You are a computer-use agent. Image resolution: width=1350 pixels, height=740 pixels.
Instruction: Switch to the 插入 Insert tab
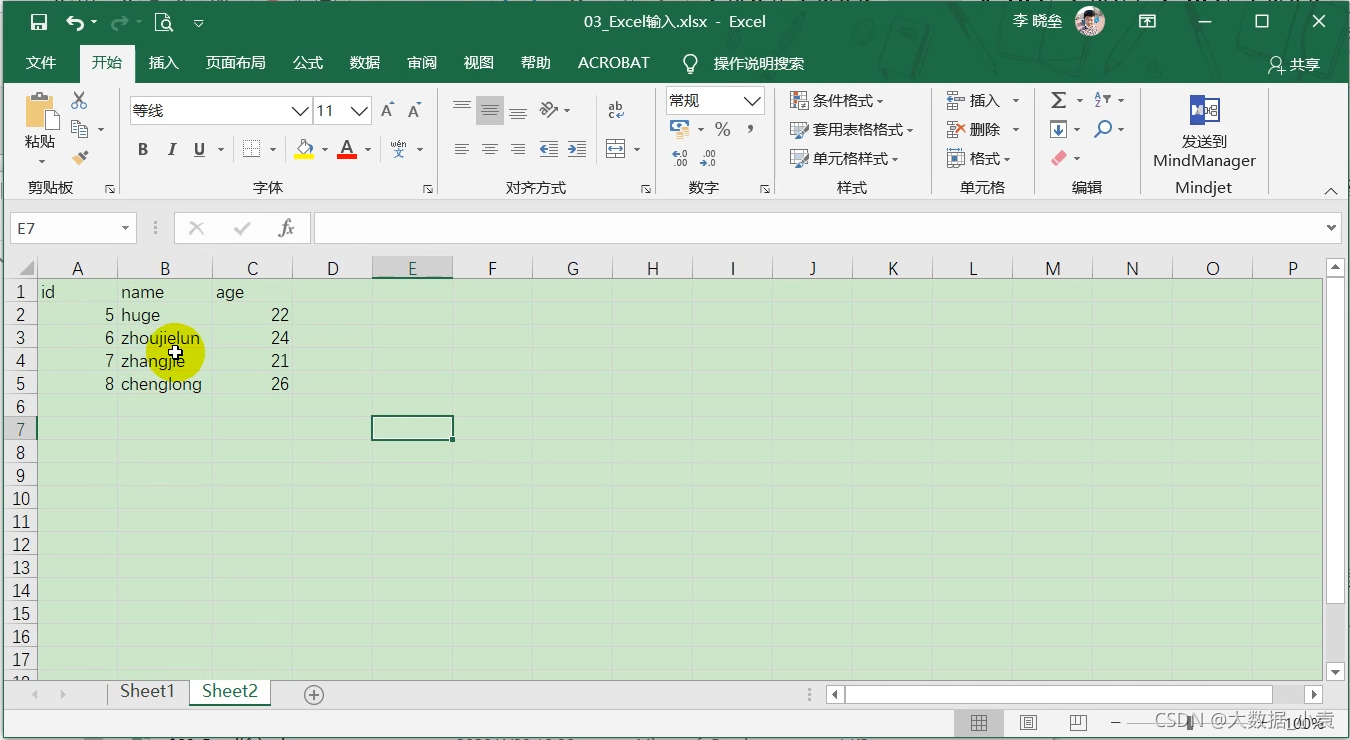tap(163, 62)
